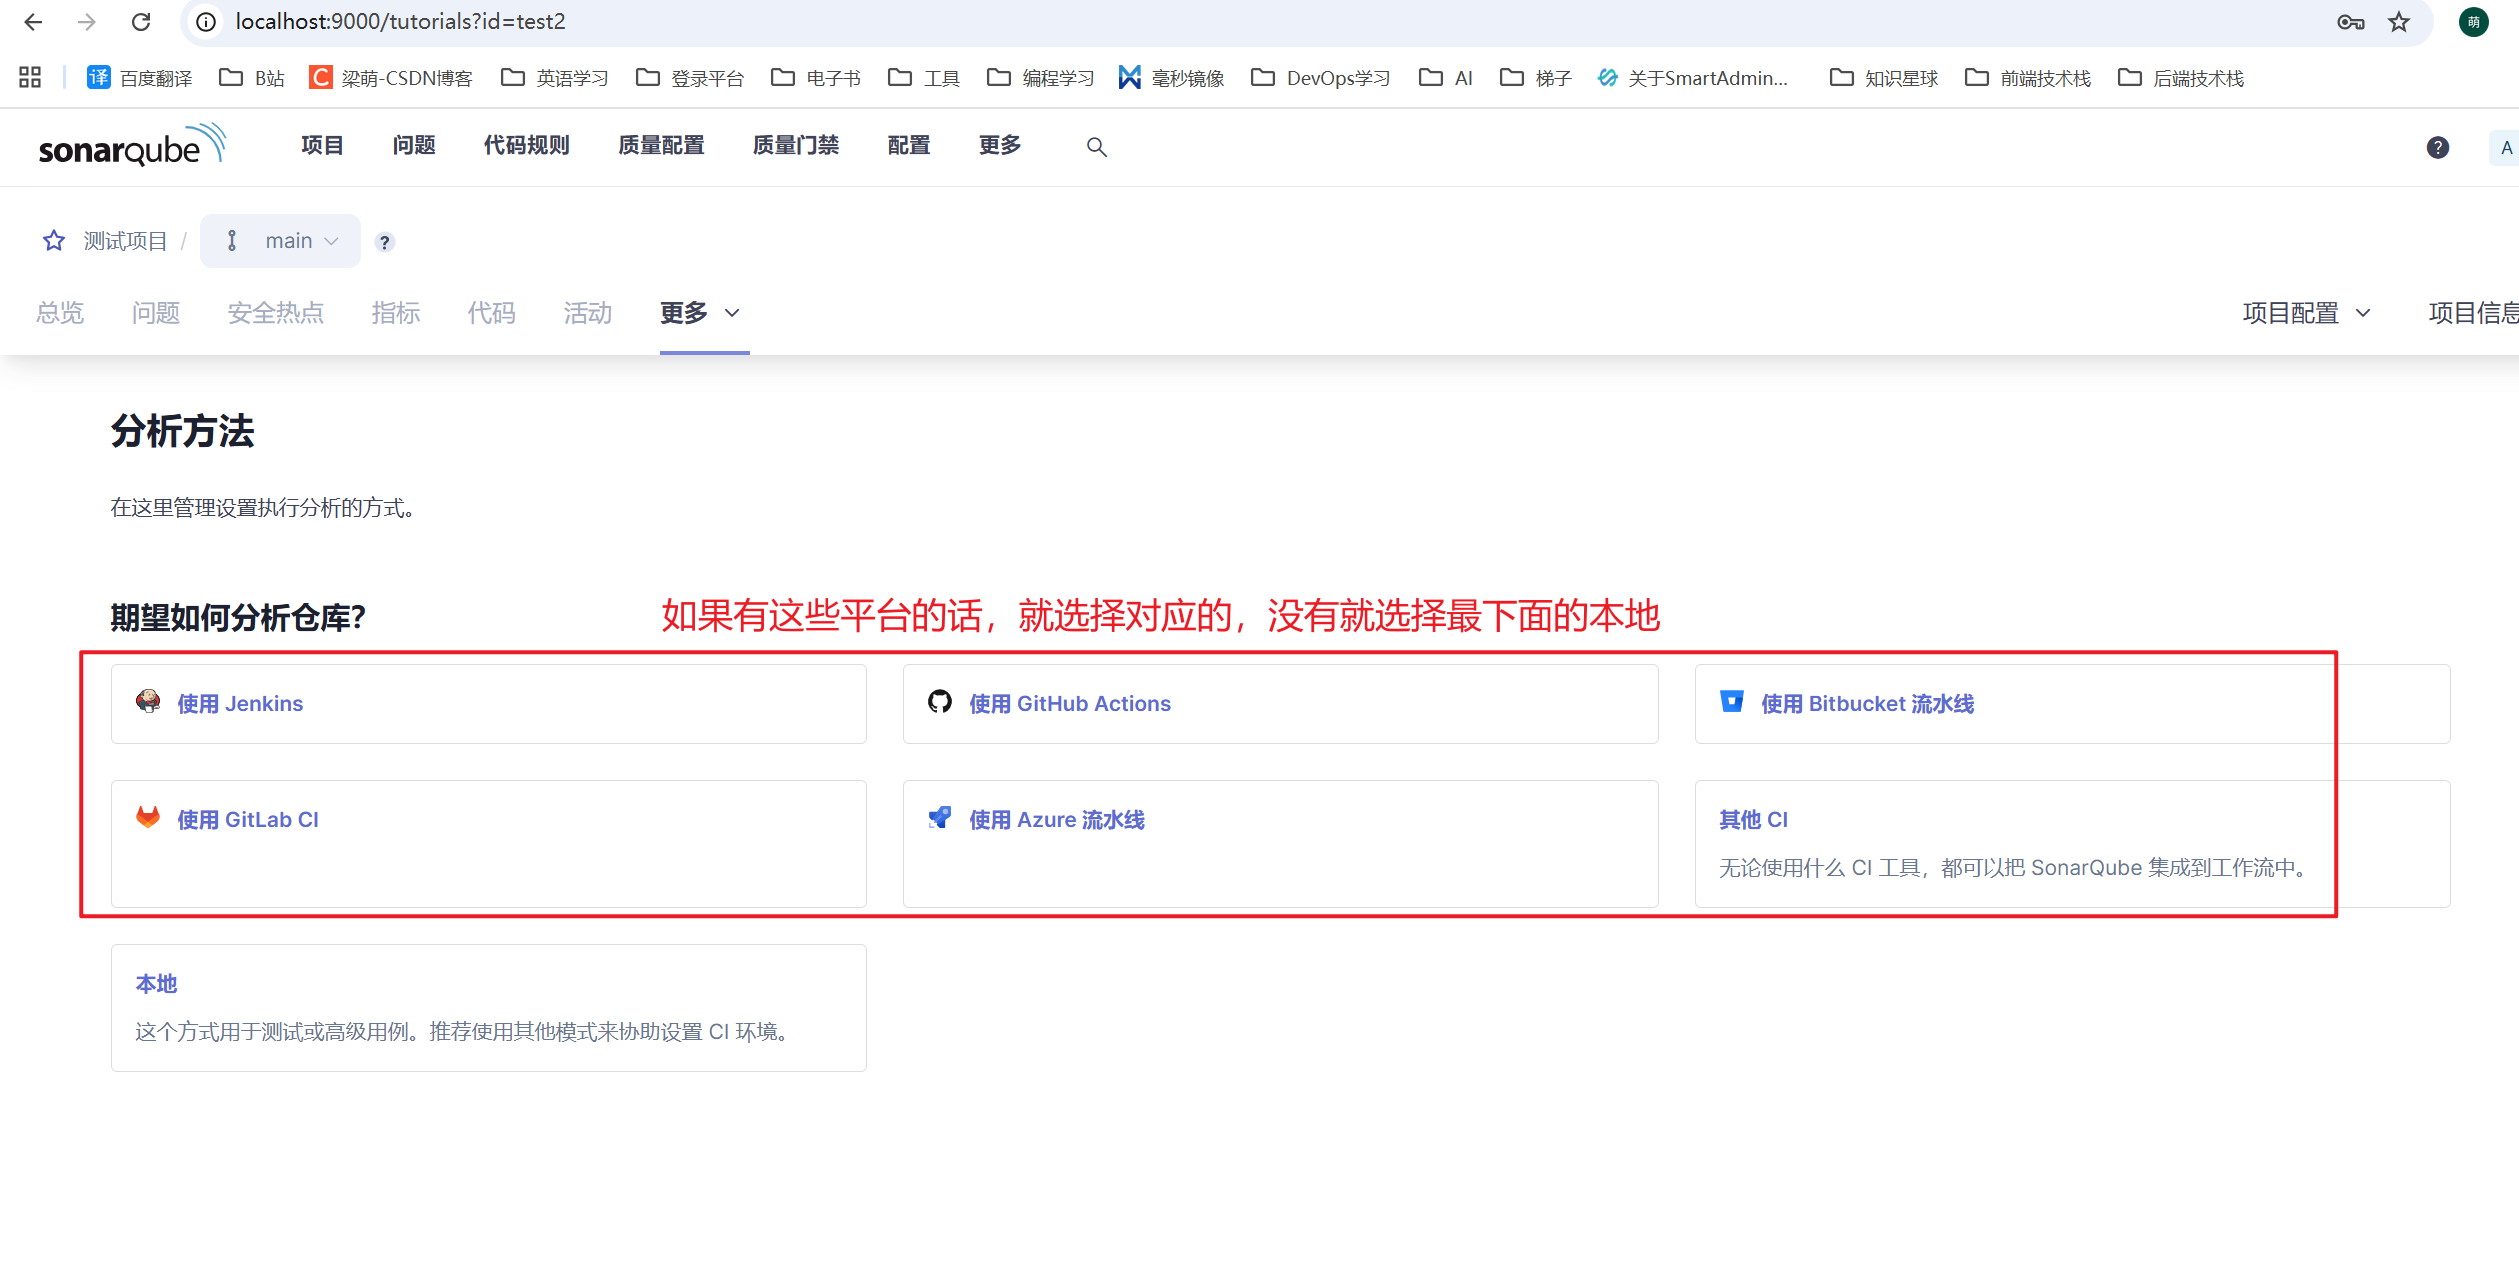The width and height of the screenshot is (2519, 1269).
Task: Open the 编程学习 bookmark folder
Action: point(1041,77)
